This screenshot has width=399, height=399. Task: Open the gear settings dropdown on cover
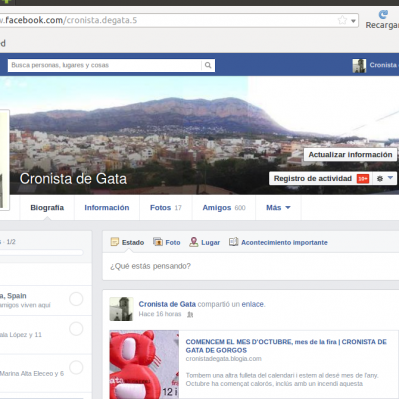tap(384, 179)
